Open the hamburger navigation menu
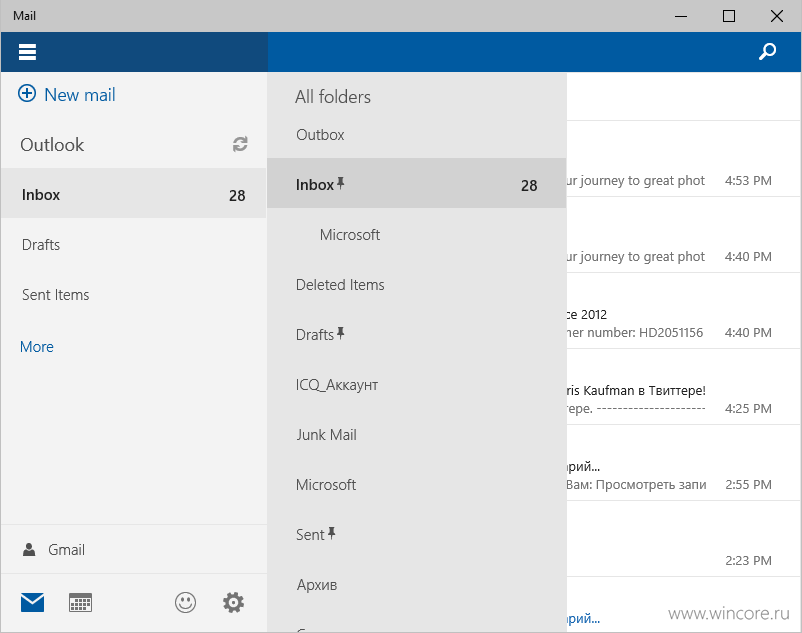This screenshot has height=633, width=802. (27, 52)
